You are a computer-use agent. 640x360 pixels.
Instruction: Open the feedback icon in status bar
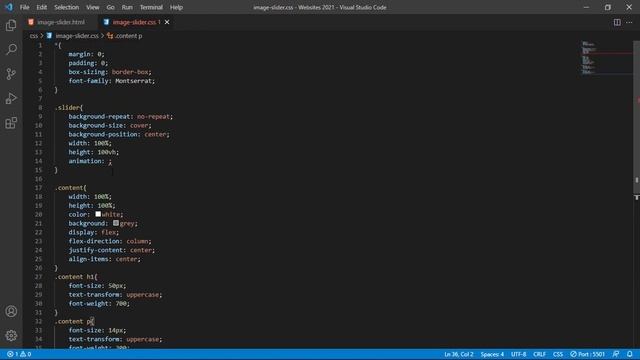(x=616, y=354)
